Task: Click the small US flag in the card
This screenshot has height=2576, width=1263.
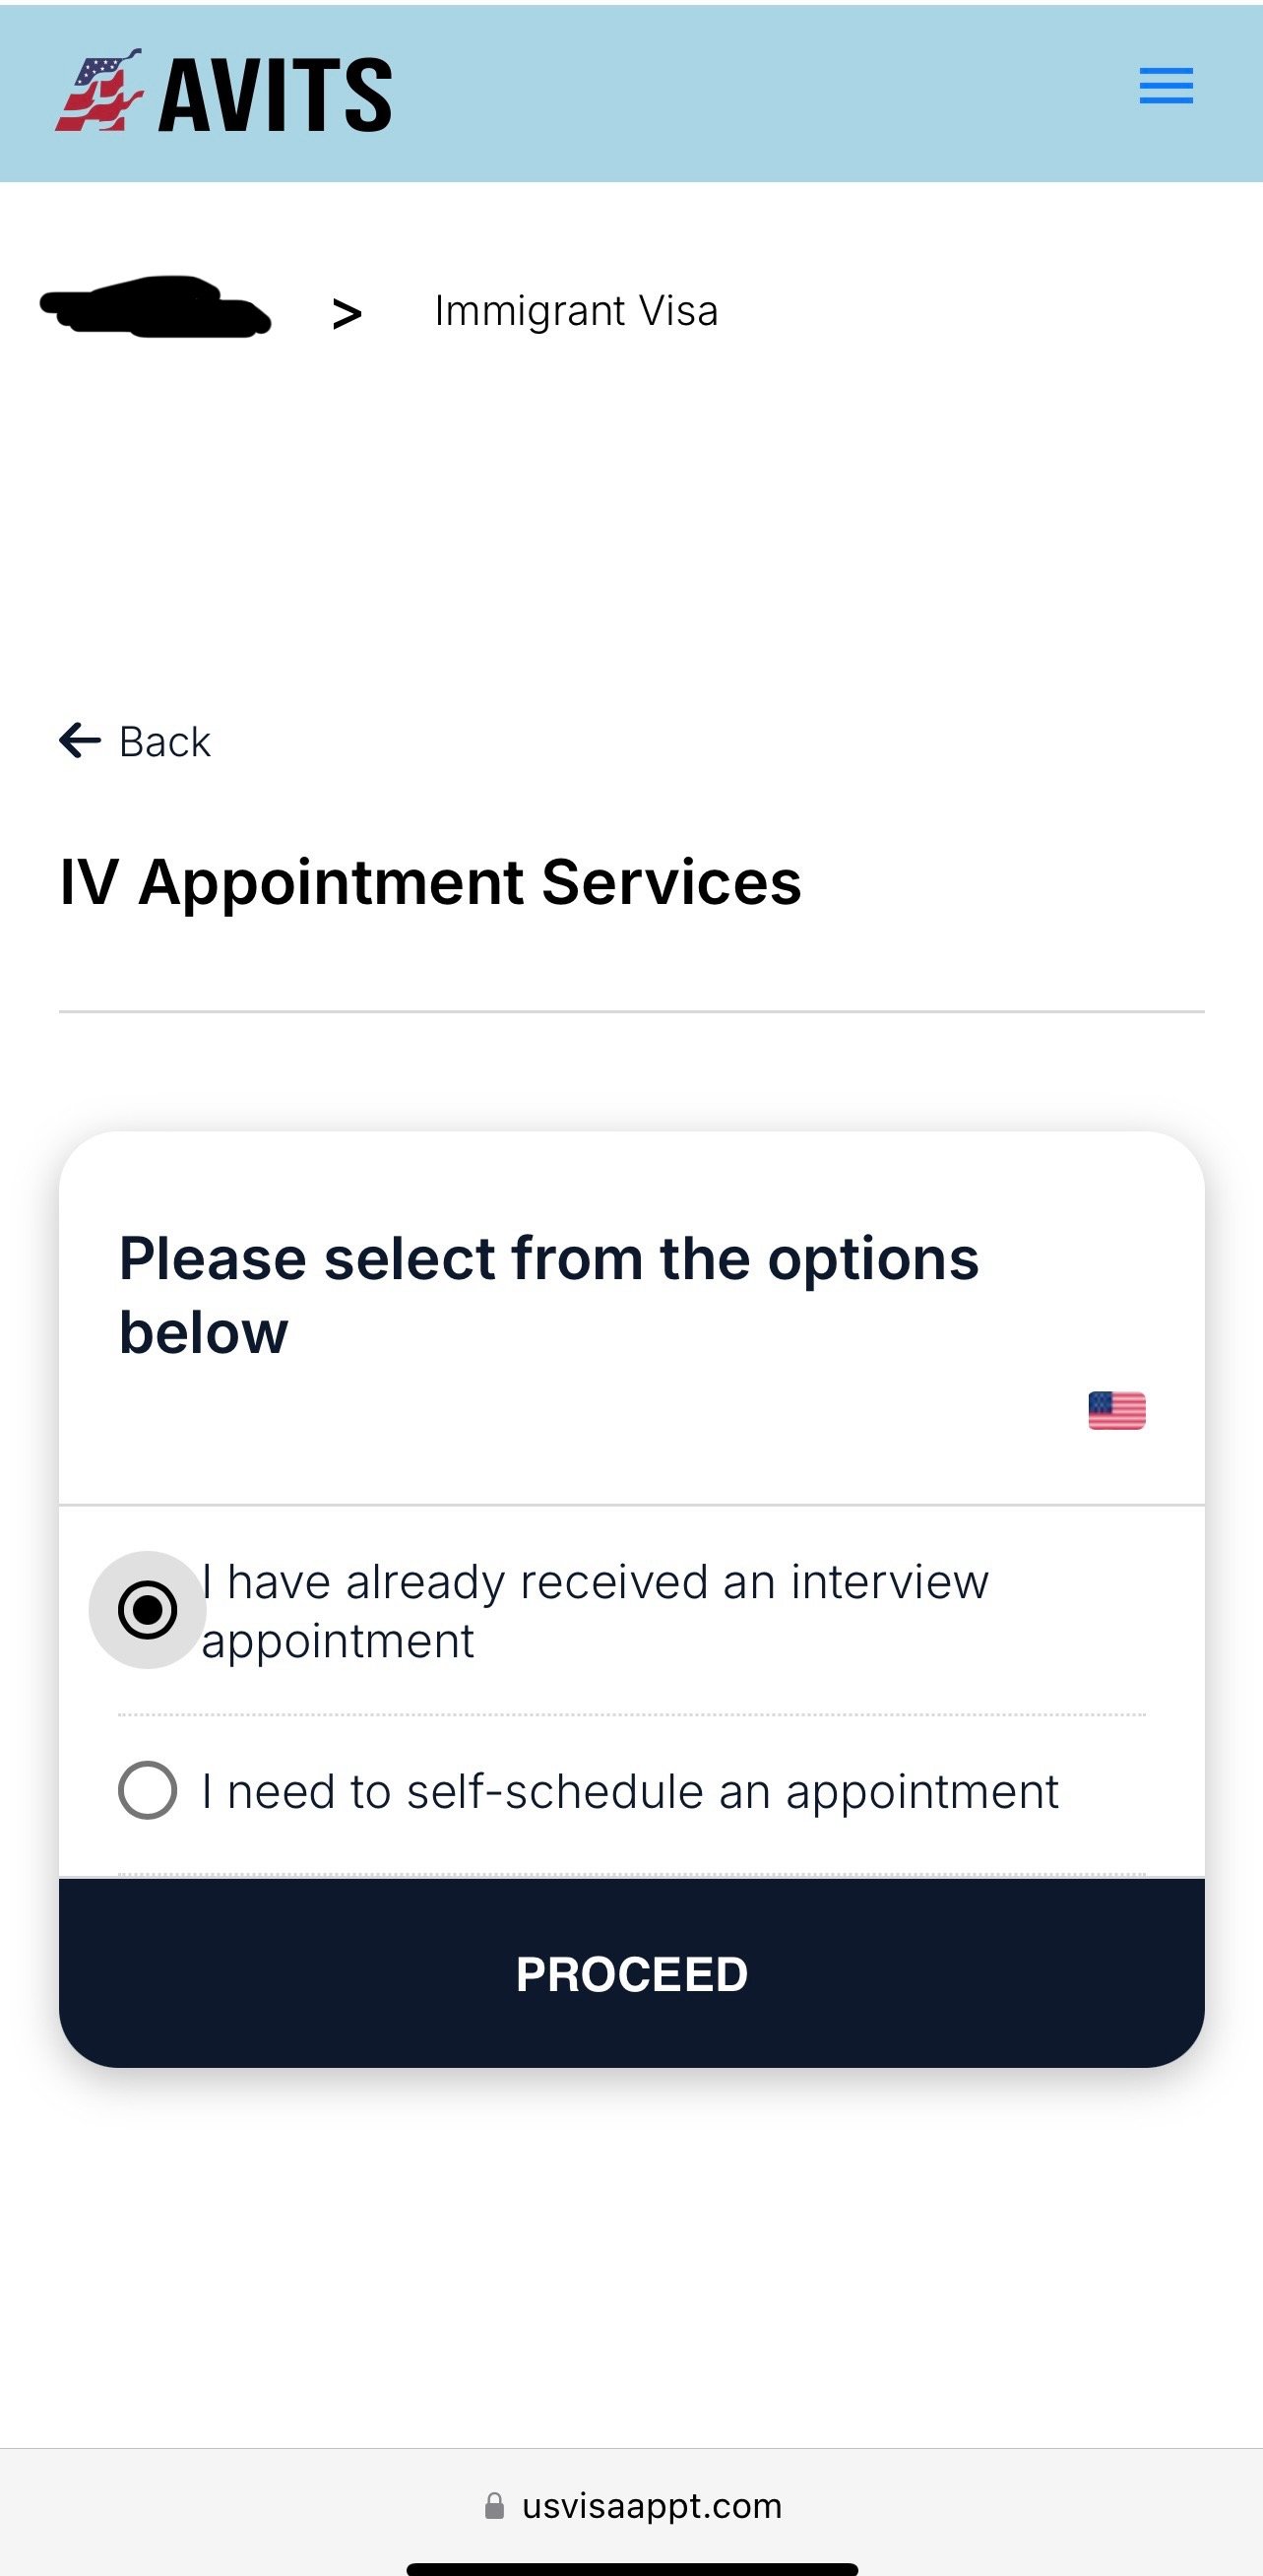Action: (x=1116, y=1411)
